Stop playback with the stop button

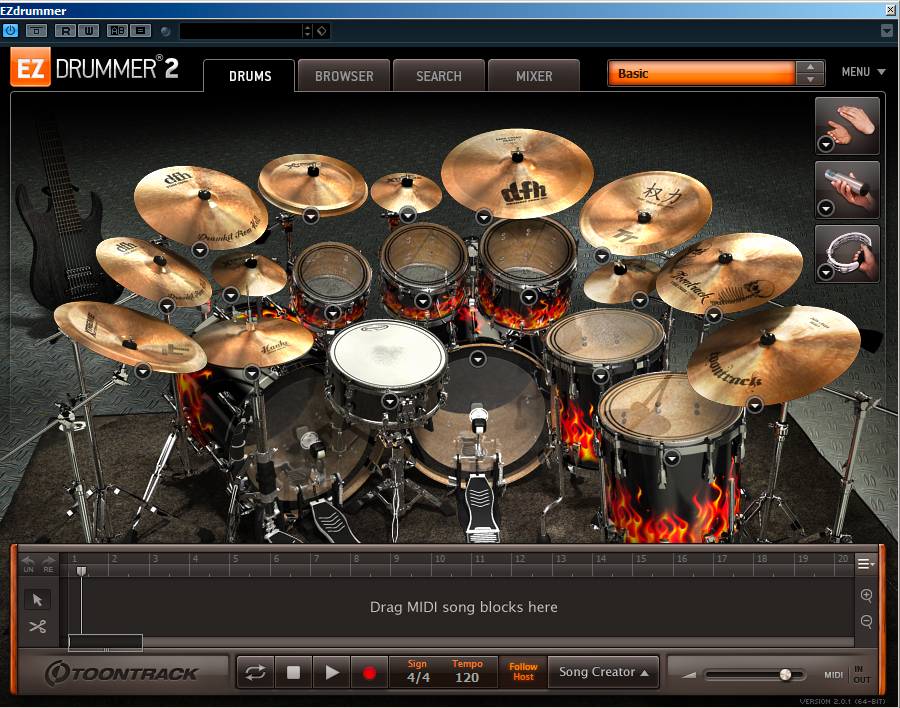pyautogui.click(x=293, y=672)
